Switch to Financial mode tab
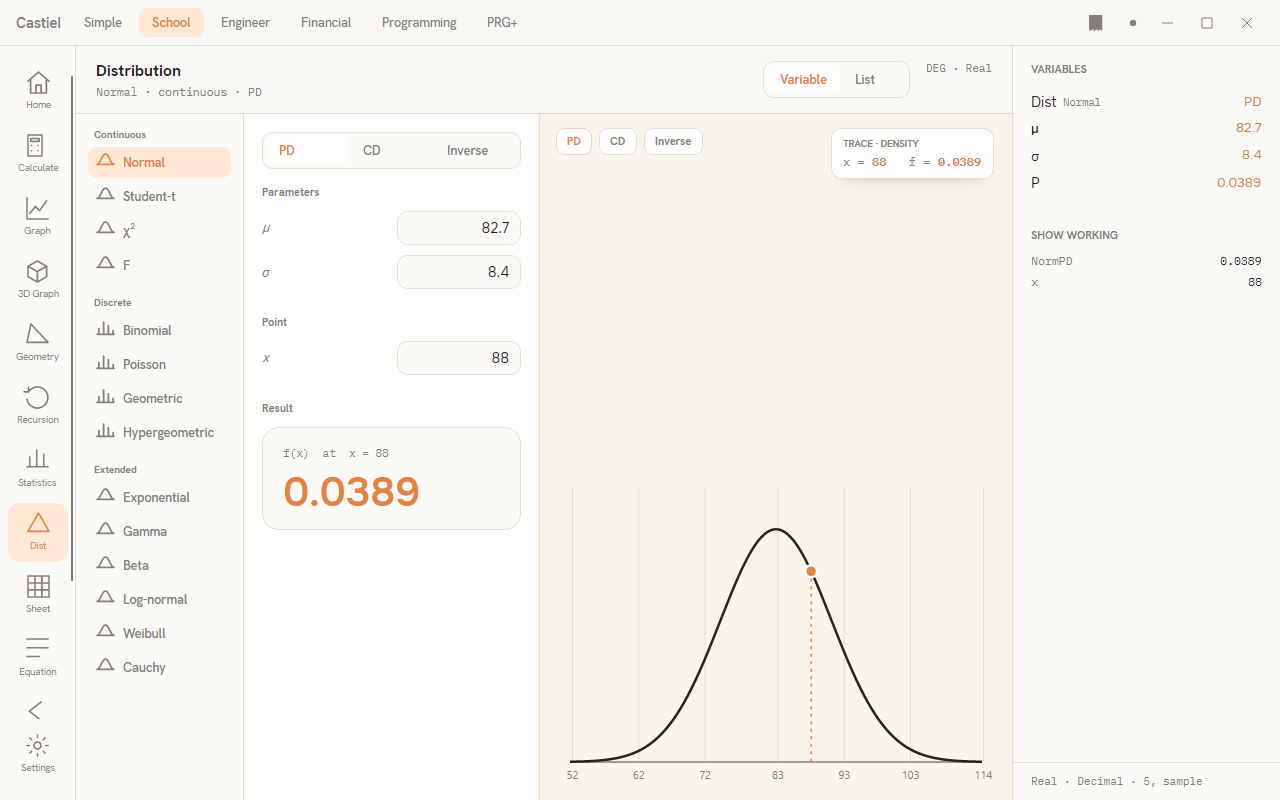The width and height of the screenshot is (1280, 800). (x=326, y=22)
